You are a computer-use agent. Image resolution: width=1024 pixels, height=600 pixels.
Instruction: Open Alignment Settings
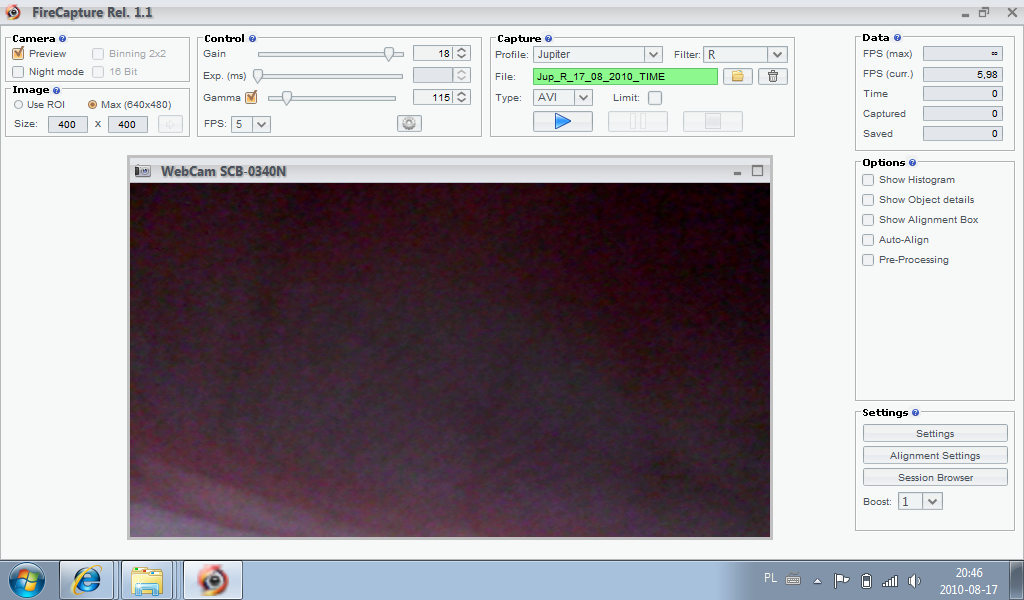(x=935, y=456)
